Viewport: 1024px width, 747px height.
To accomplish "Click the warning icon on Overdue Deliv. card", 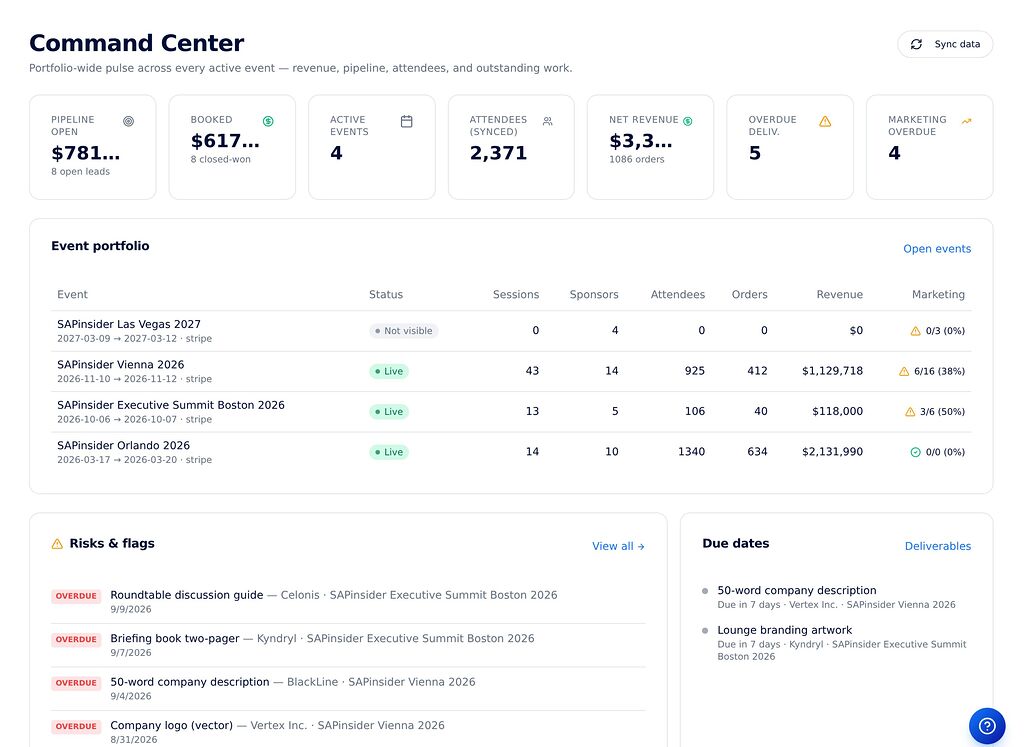I will (x=825, y=121).
